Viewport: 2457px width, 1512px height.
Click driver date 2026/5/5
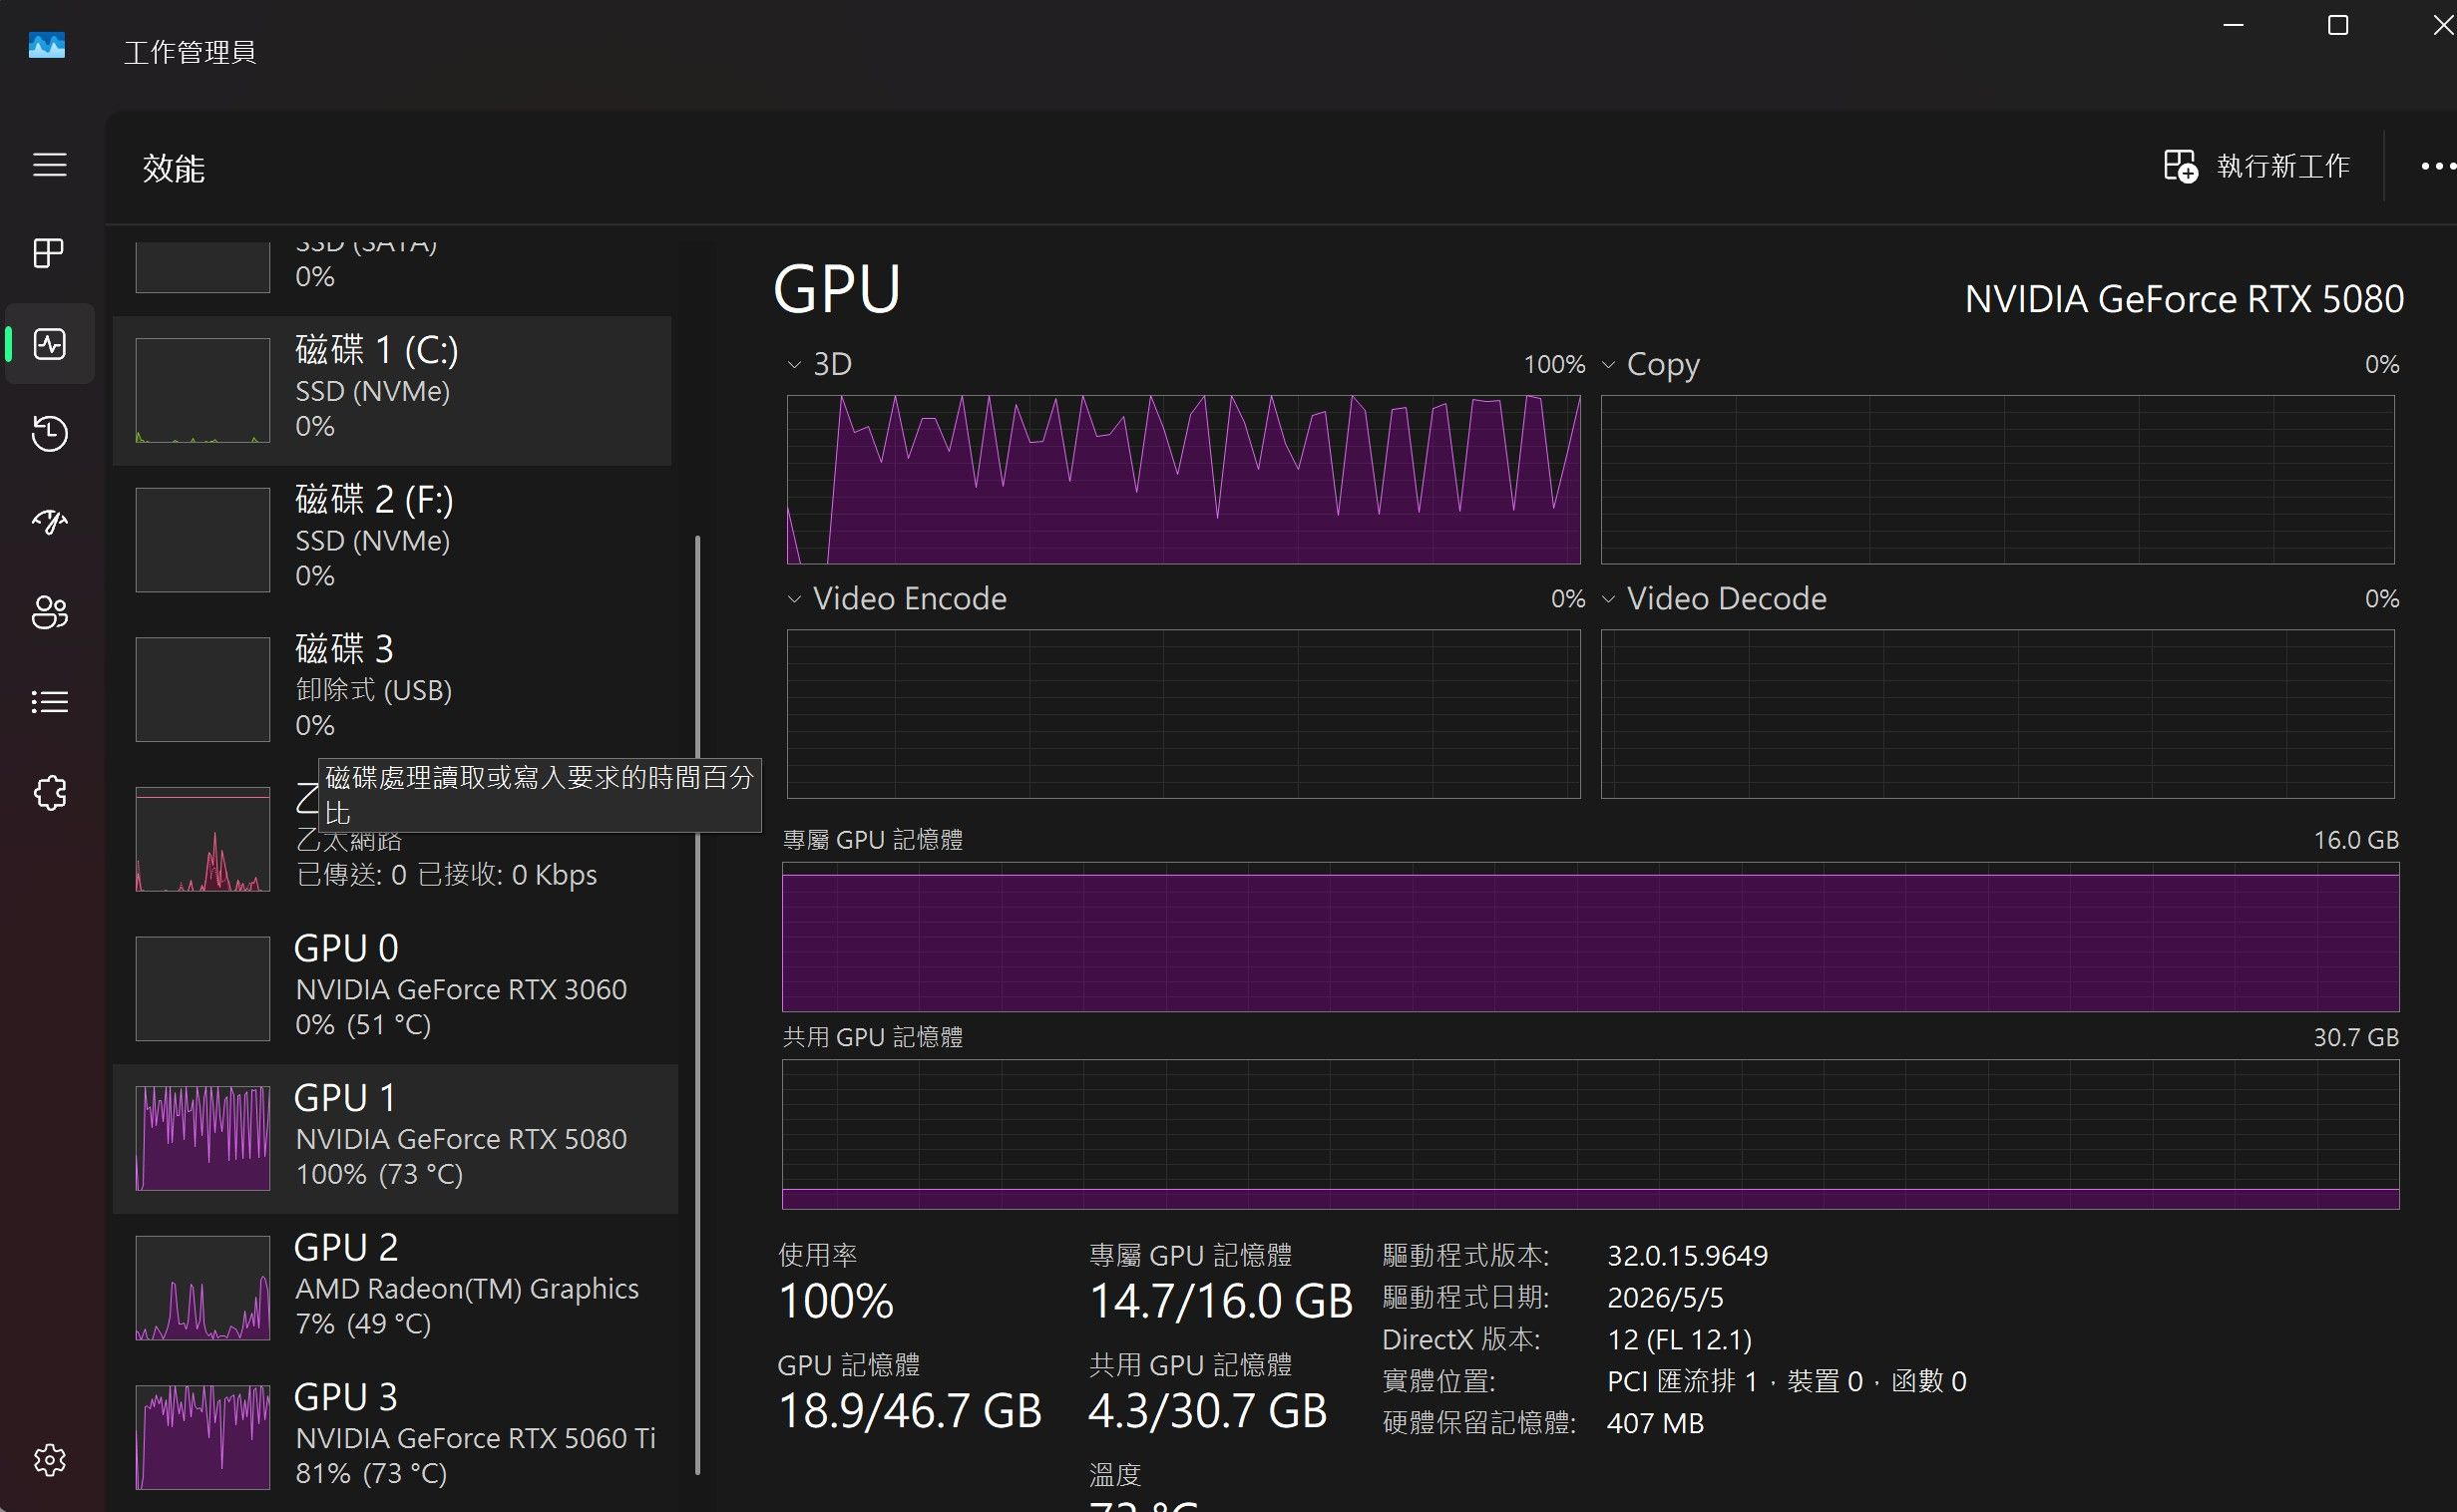click(1665, 1298)
